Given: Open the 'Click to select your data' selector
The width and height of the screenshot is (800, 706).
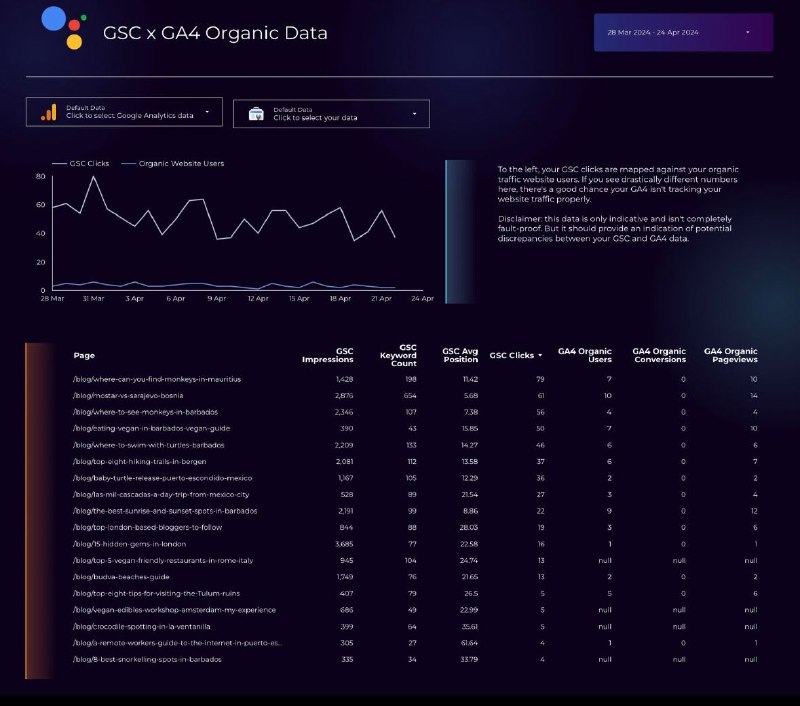Looking at the screenshot, I should pyautogui.click(x=331, y=113).
